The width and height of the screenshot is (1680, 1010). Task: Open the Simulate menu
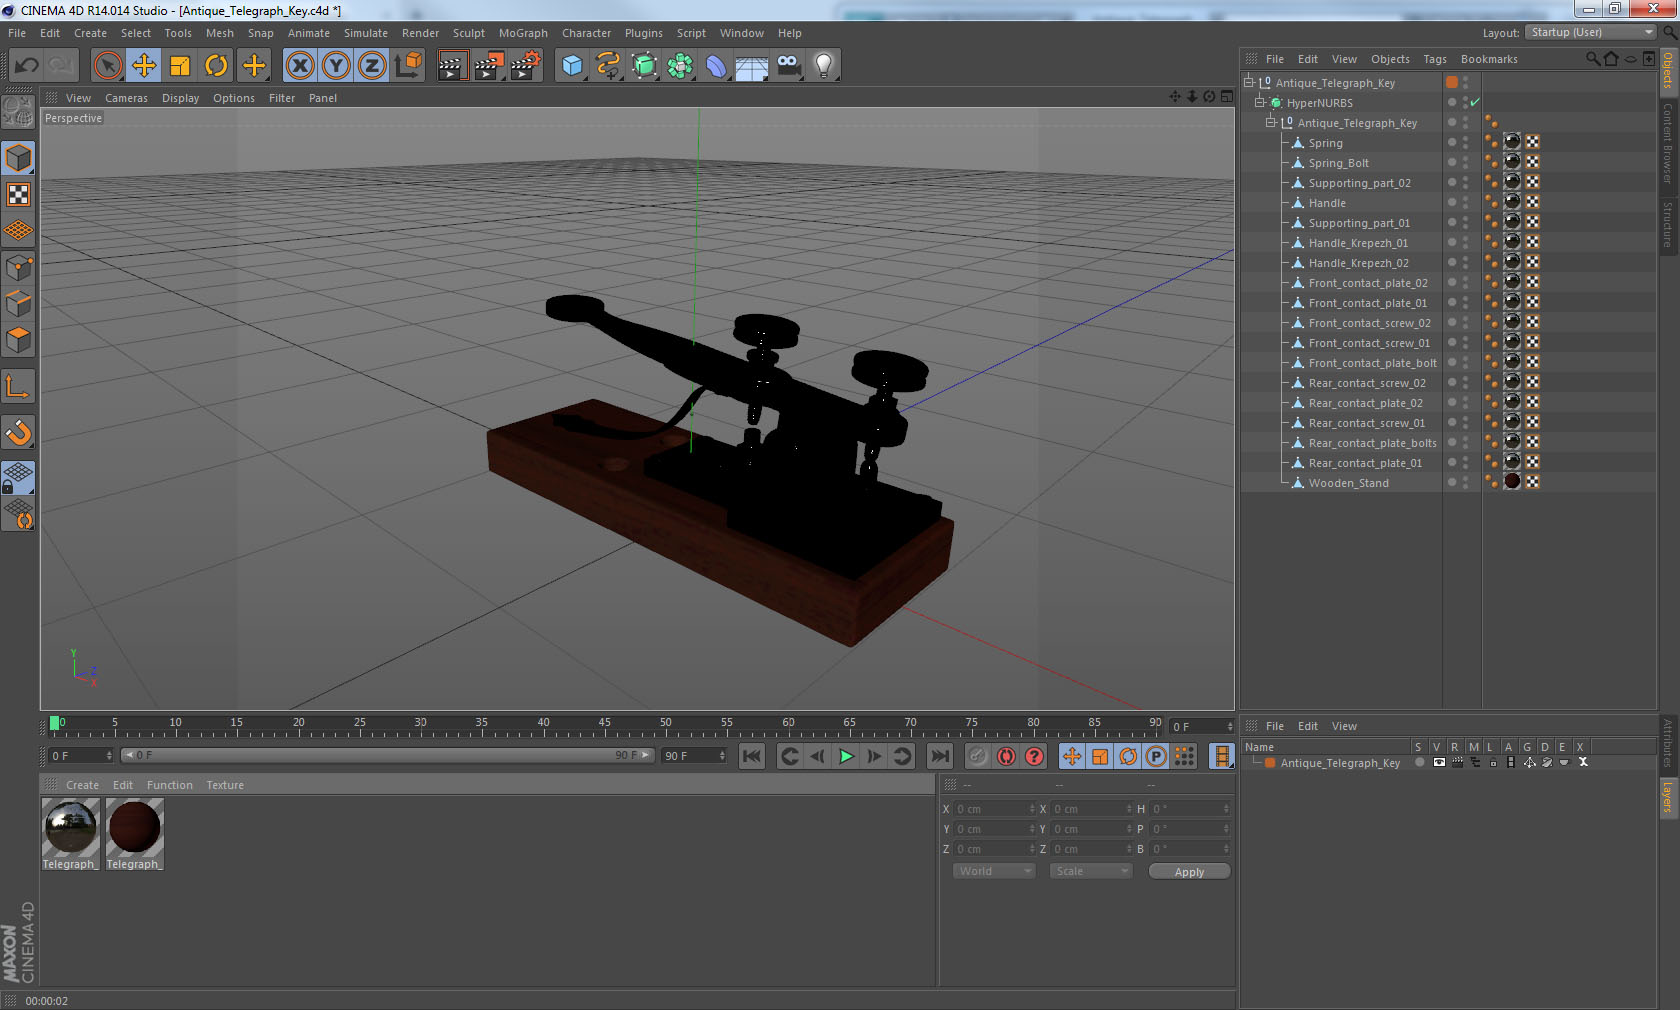366,33
